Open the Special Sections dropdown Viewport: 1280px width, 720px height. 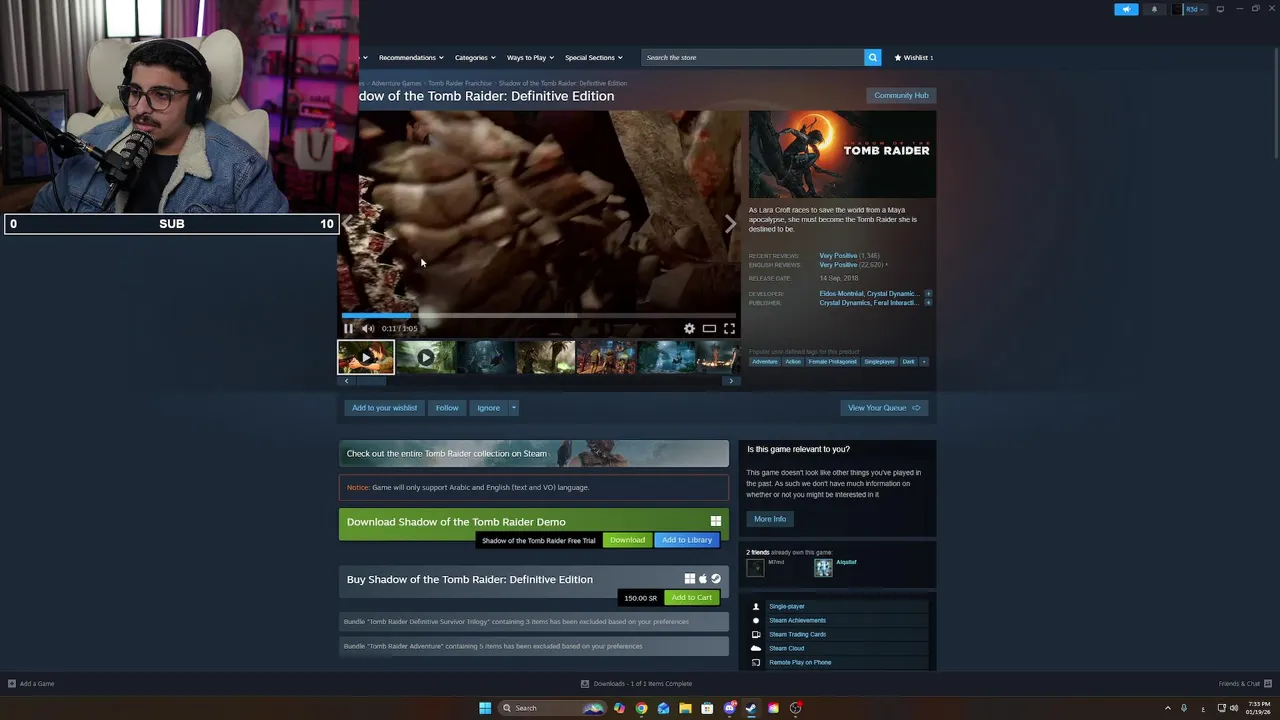coord(593,57)
